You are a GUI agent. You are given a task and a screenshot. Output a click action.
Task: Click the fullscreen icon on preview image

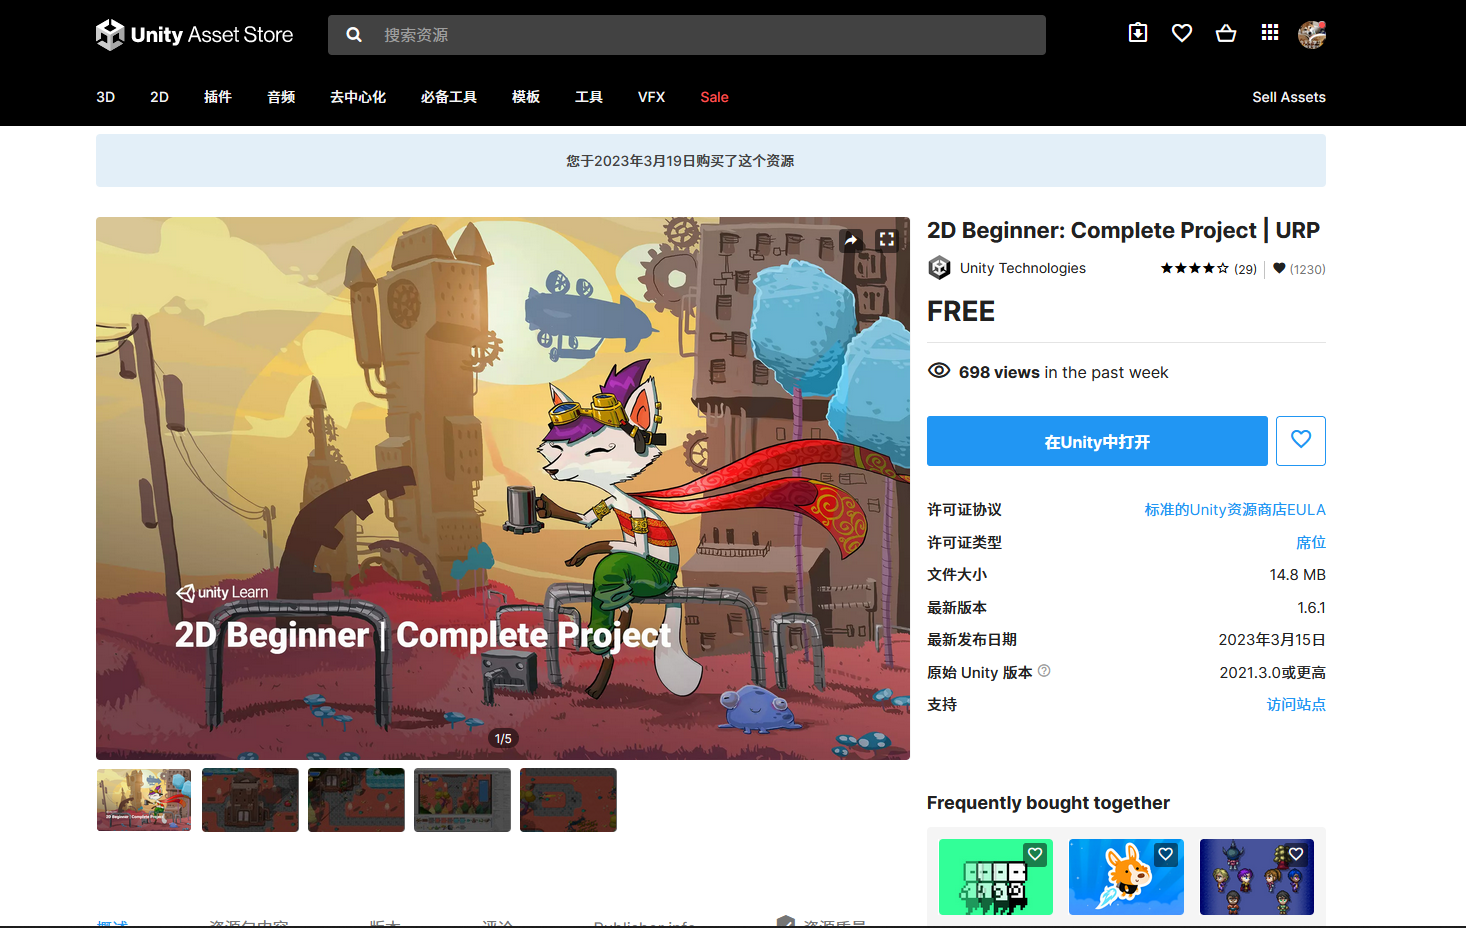[887, 240]
